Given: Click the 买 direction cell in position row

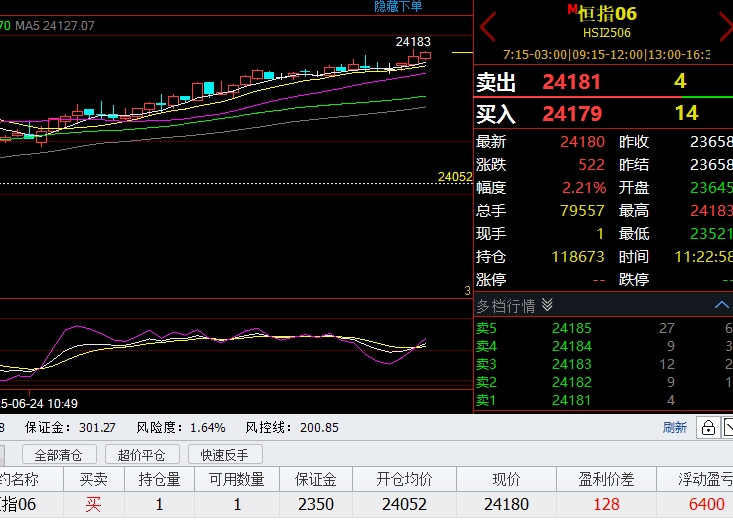Looking at the screenshot, I should (x=93, y=504).
